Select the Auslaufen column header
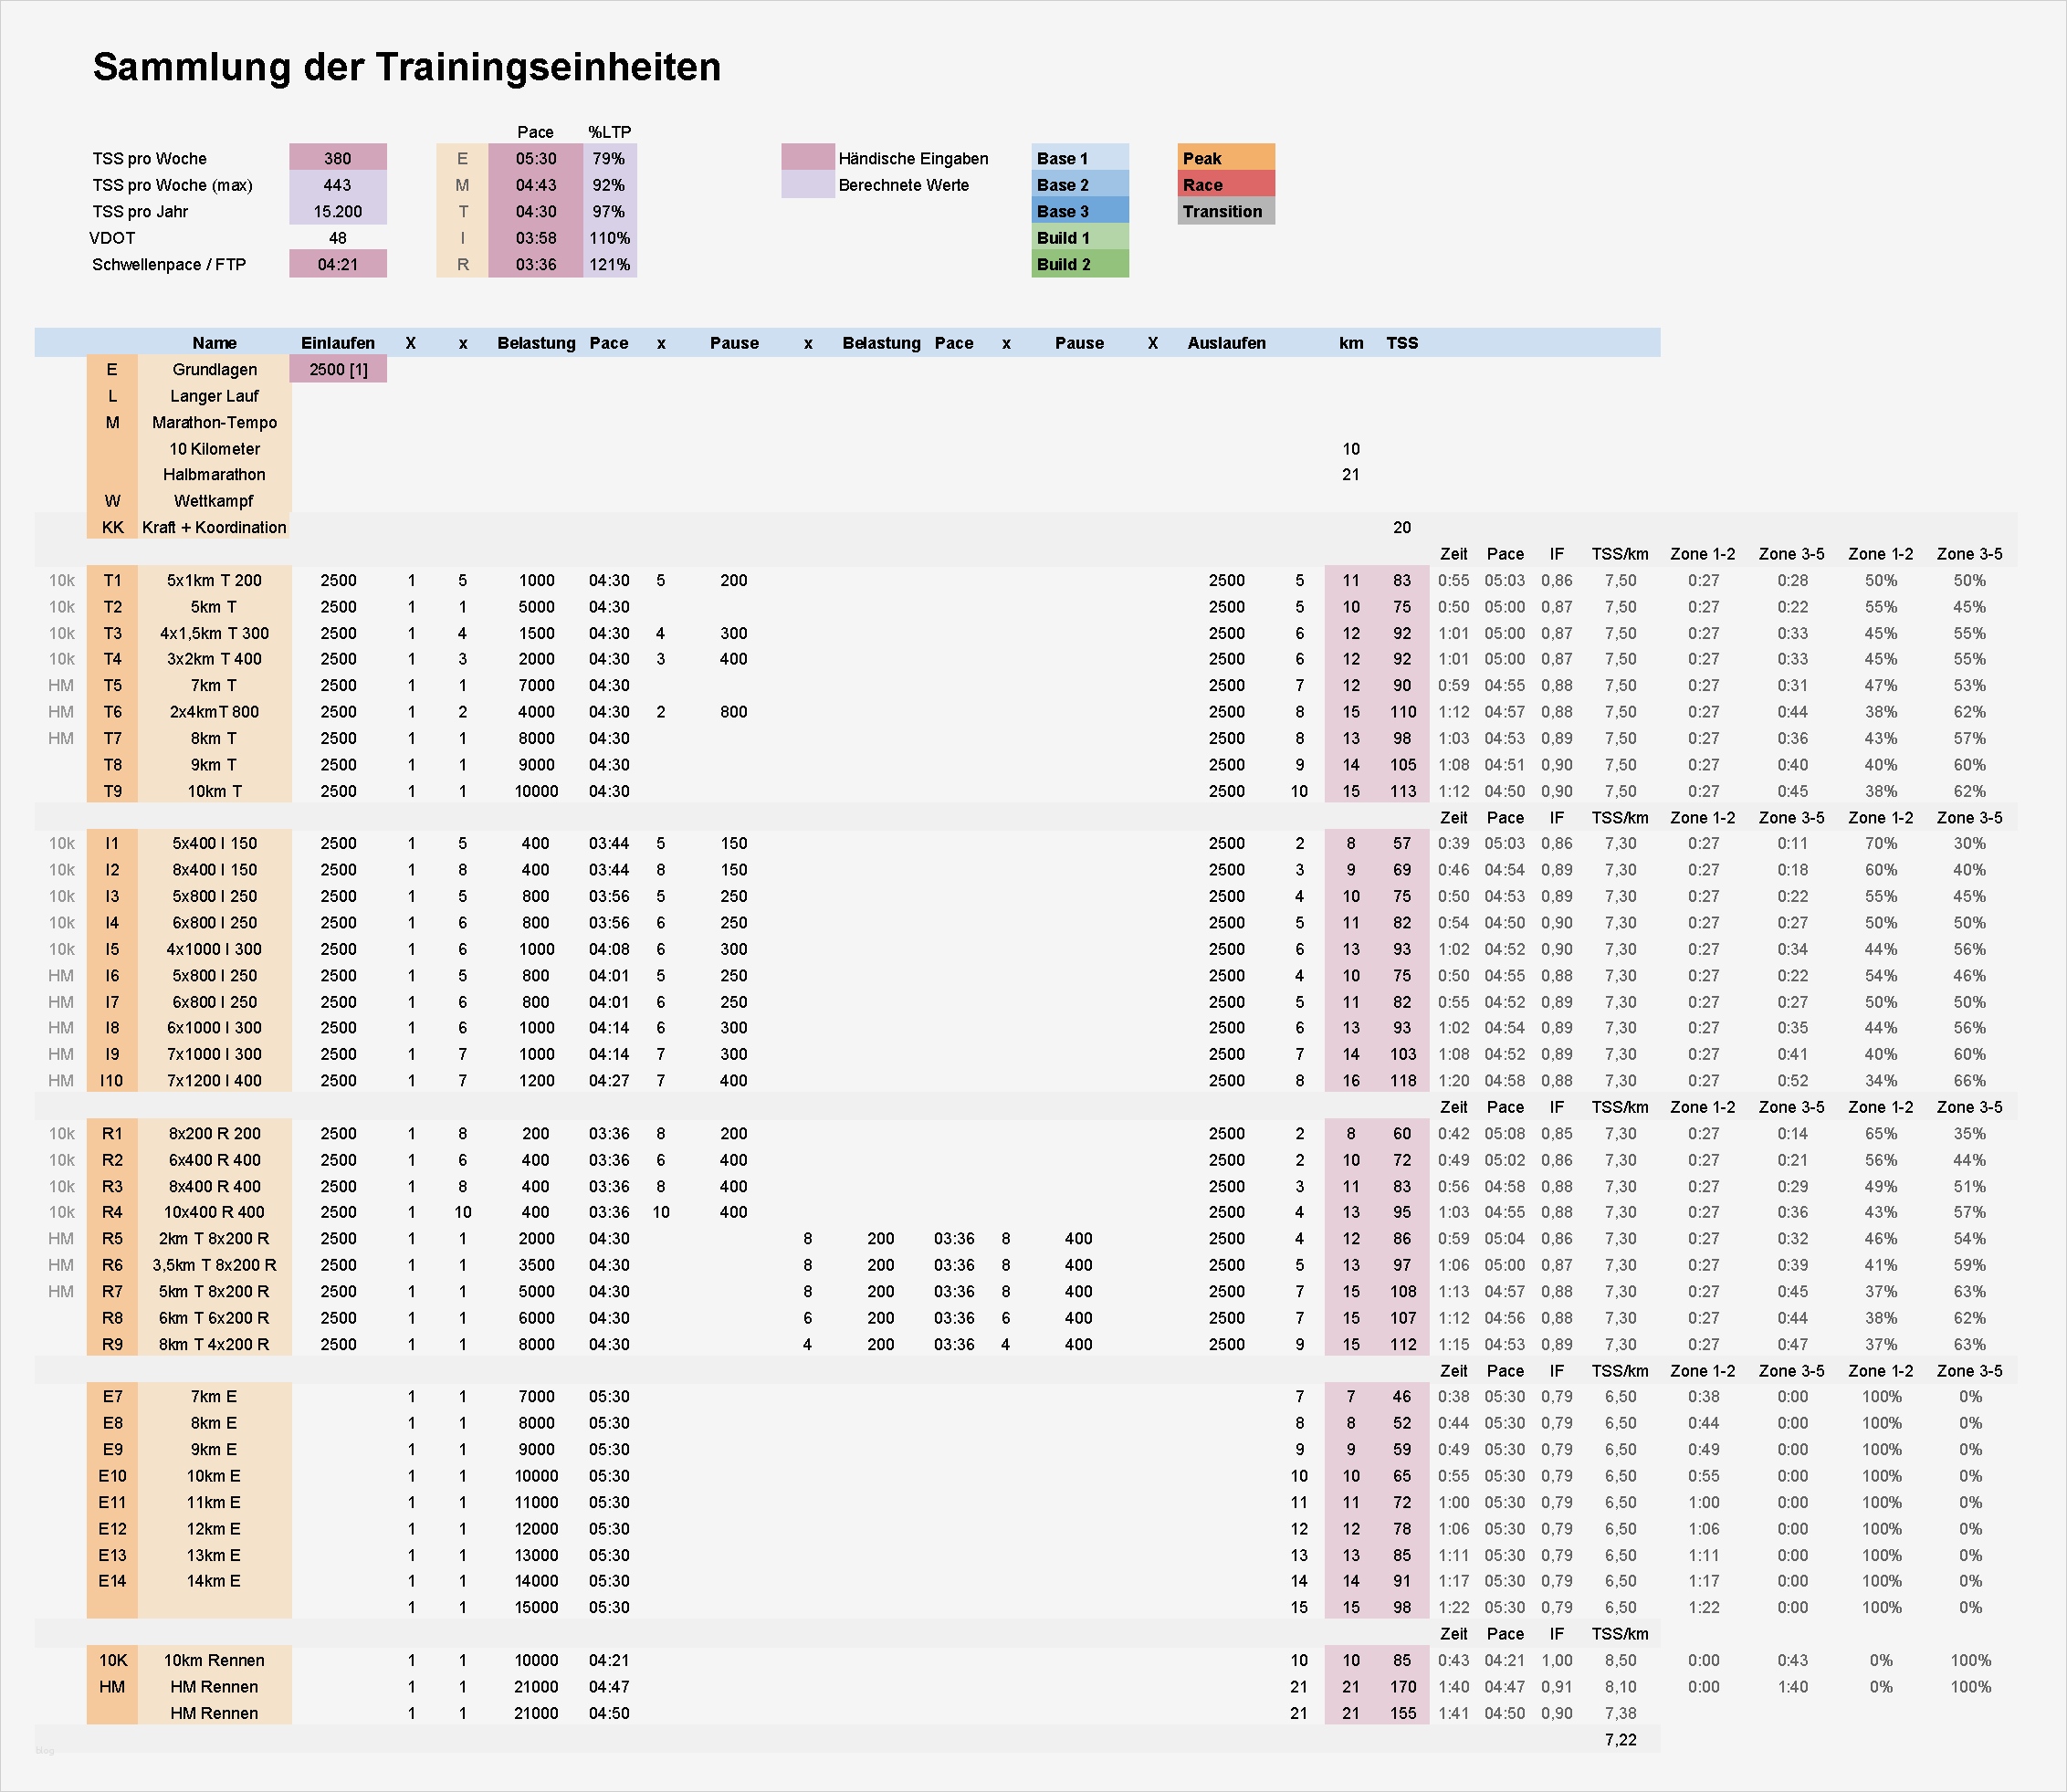 point(1226,343)
